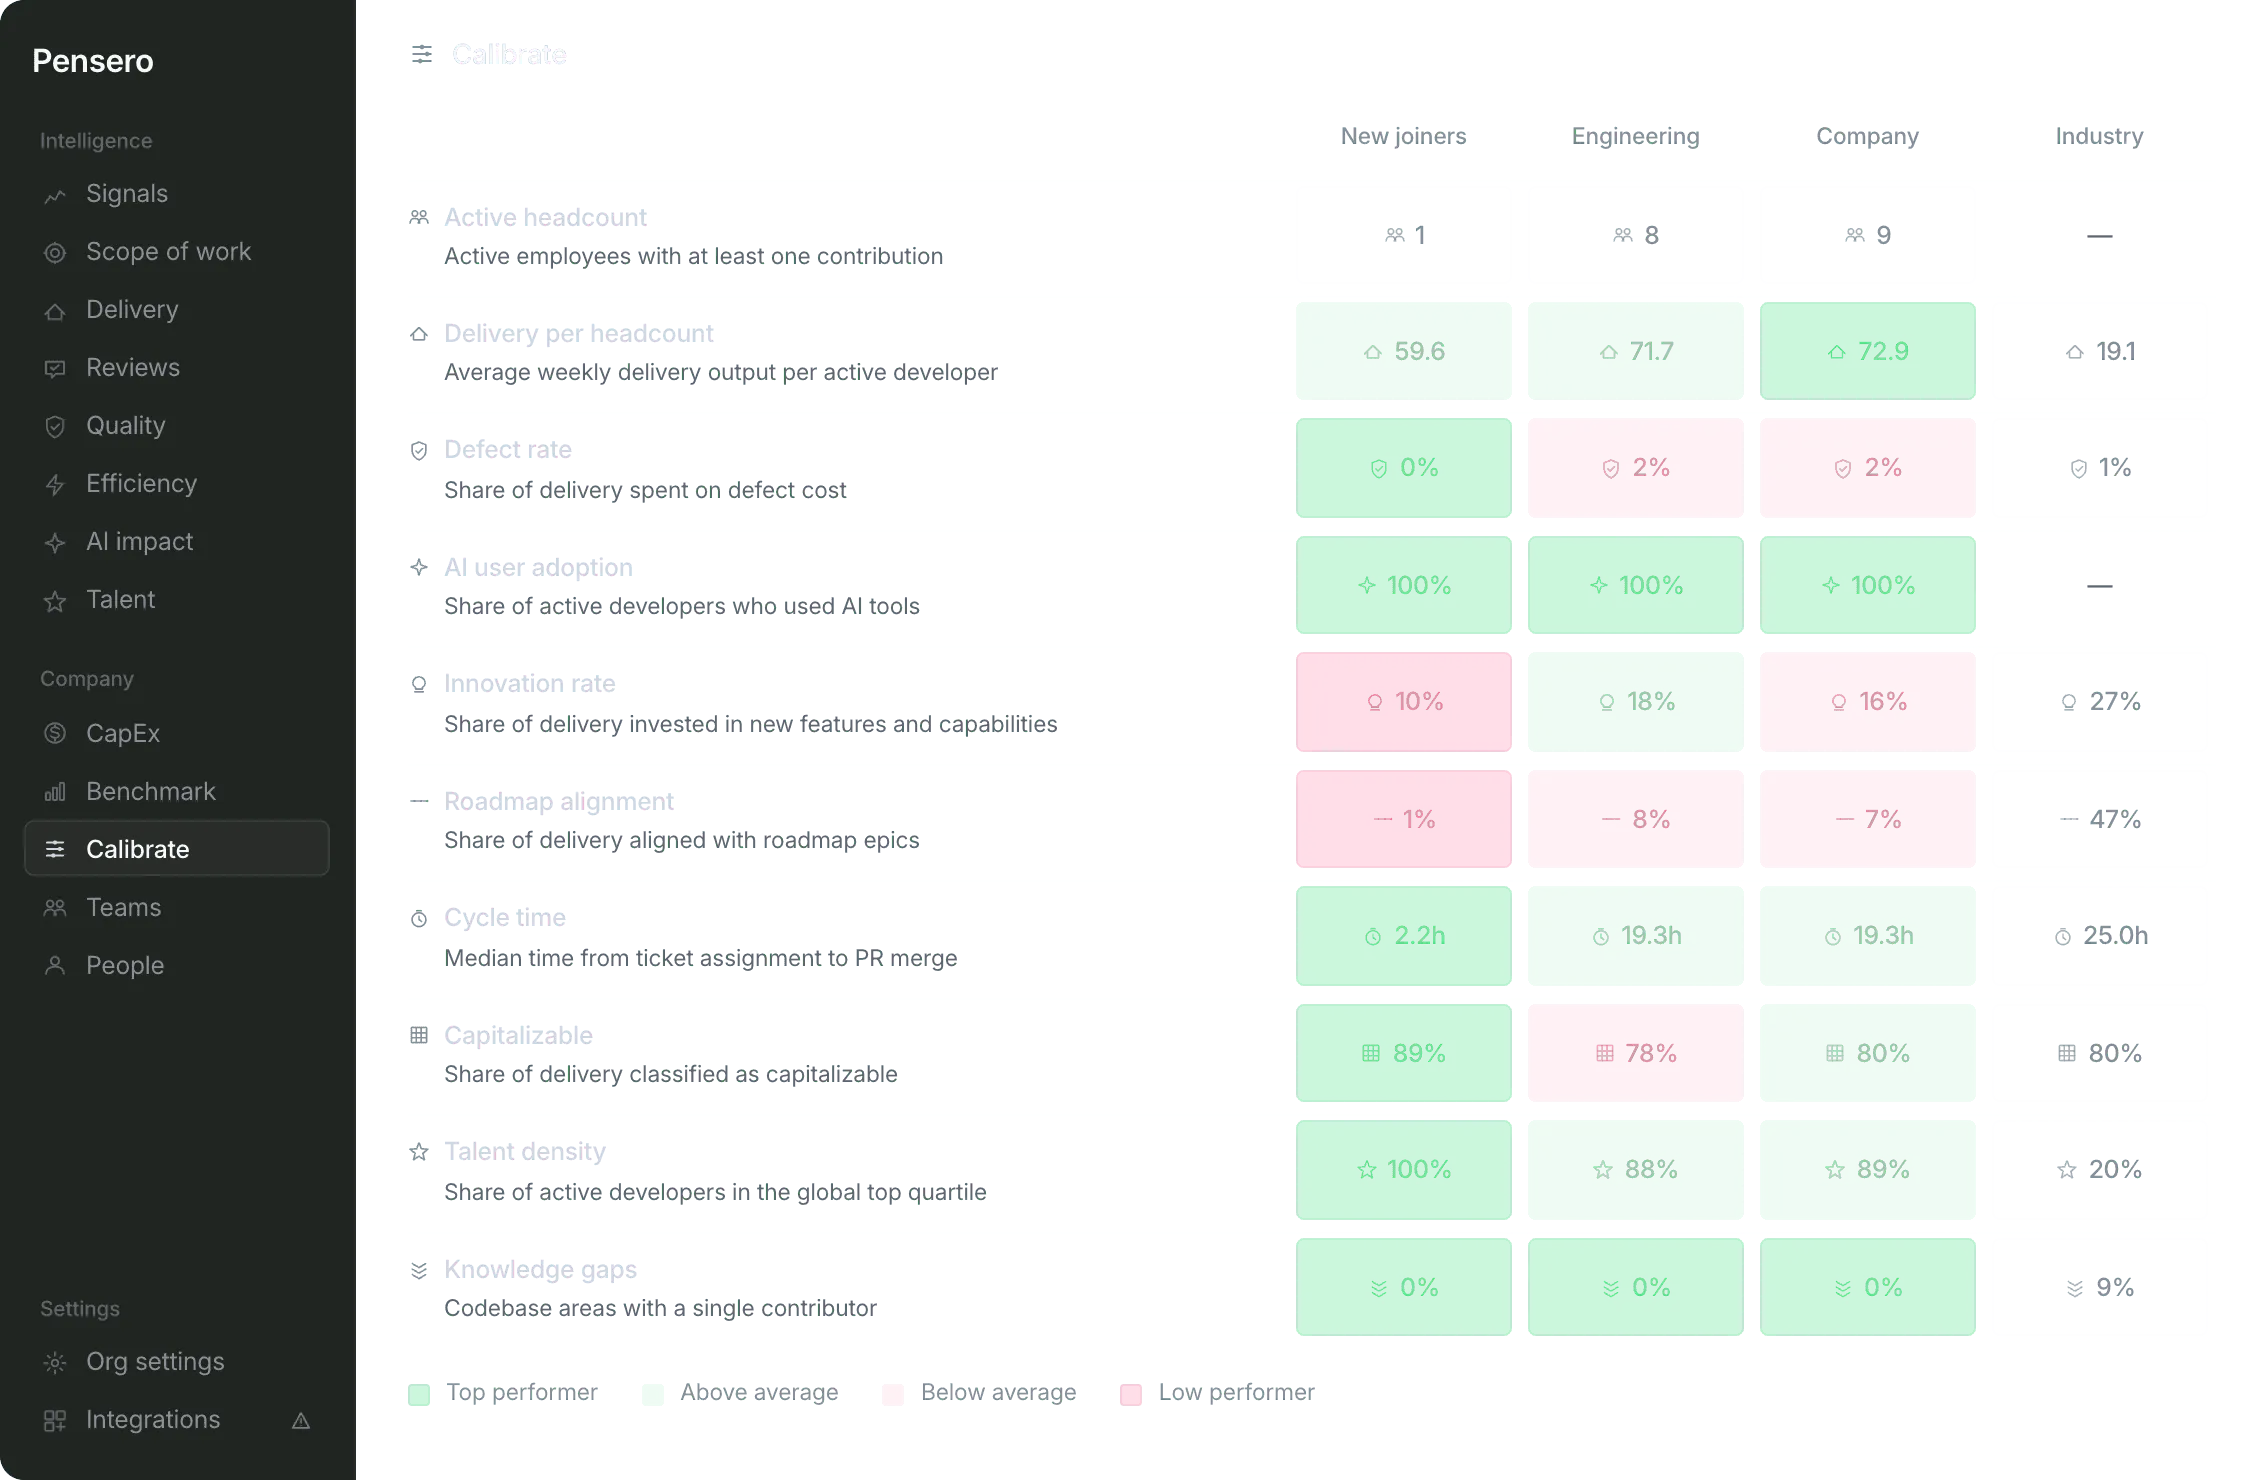Screen dimensions: 2264x1480
Task: Click the Cycle time stopwatch icon in row label
Action: click(419, 918)
